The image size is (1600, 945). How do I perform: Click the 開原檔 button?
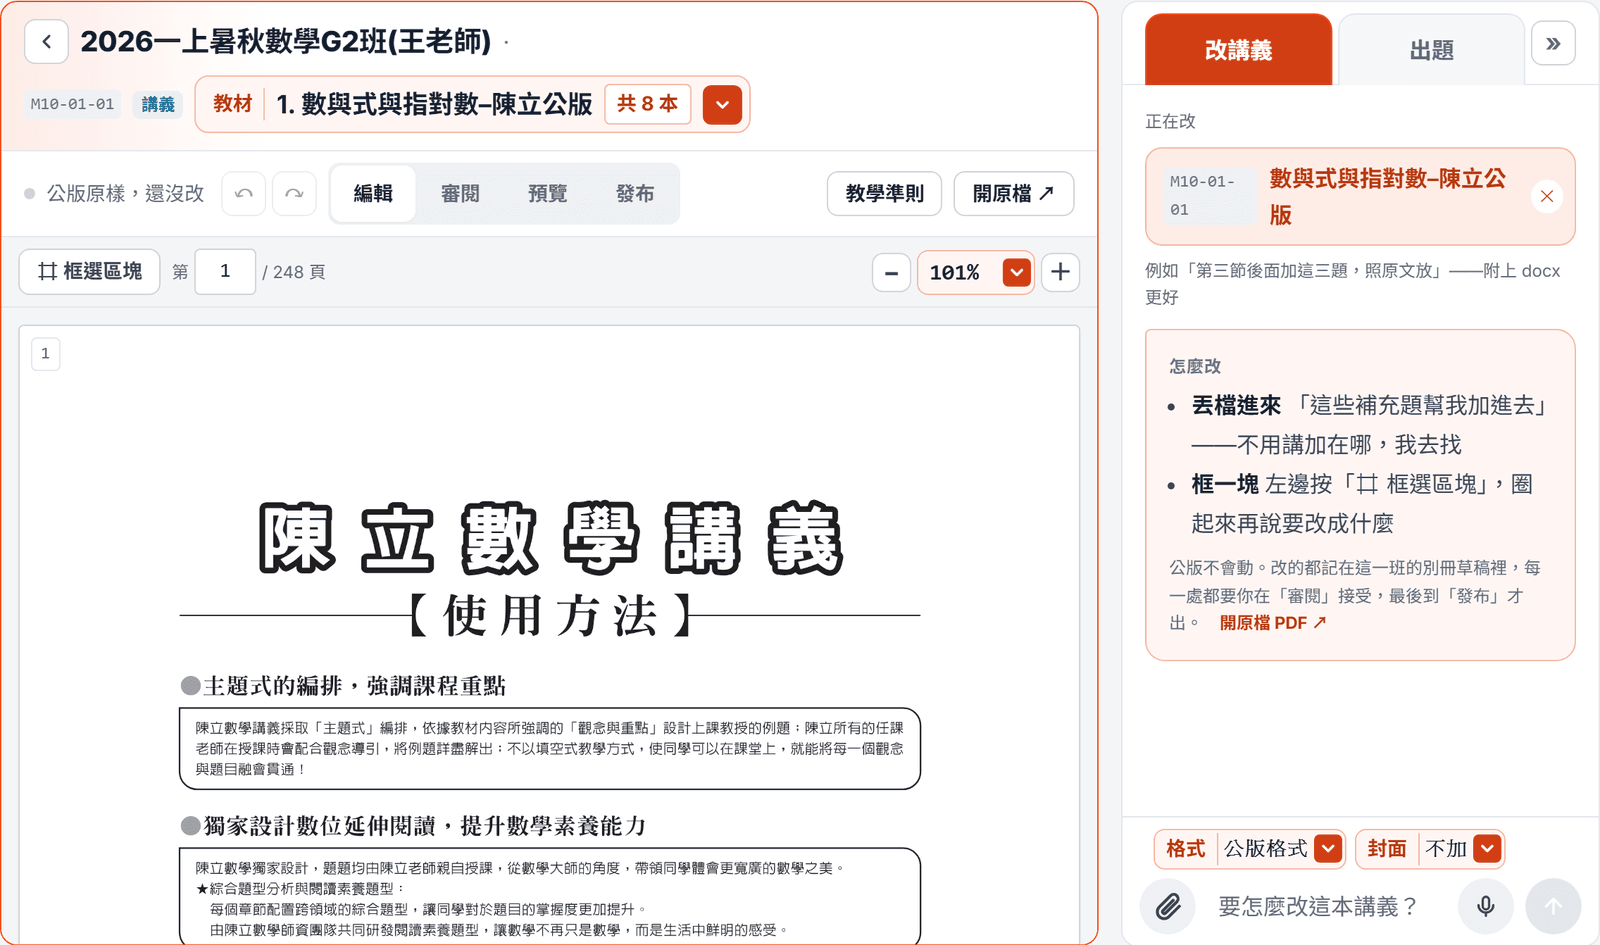pos(1014,193)
